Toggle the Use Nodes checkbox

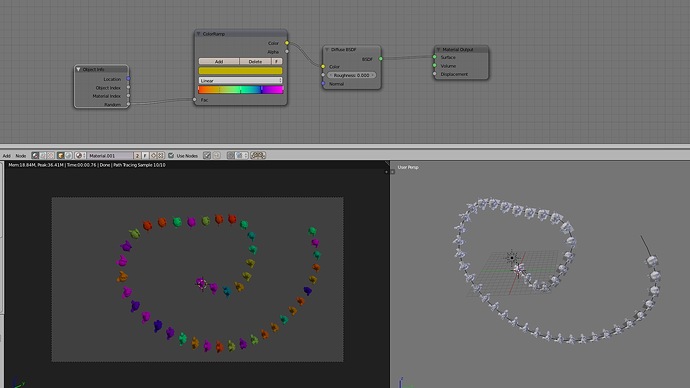point(171,155)
